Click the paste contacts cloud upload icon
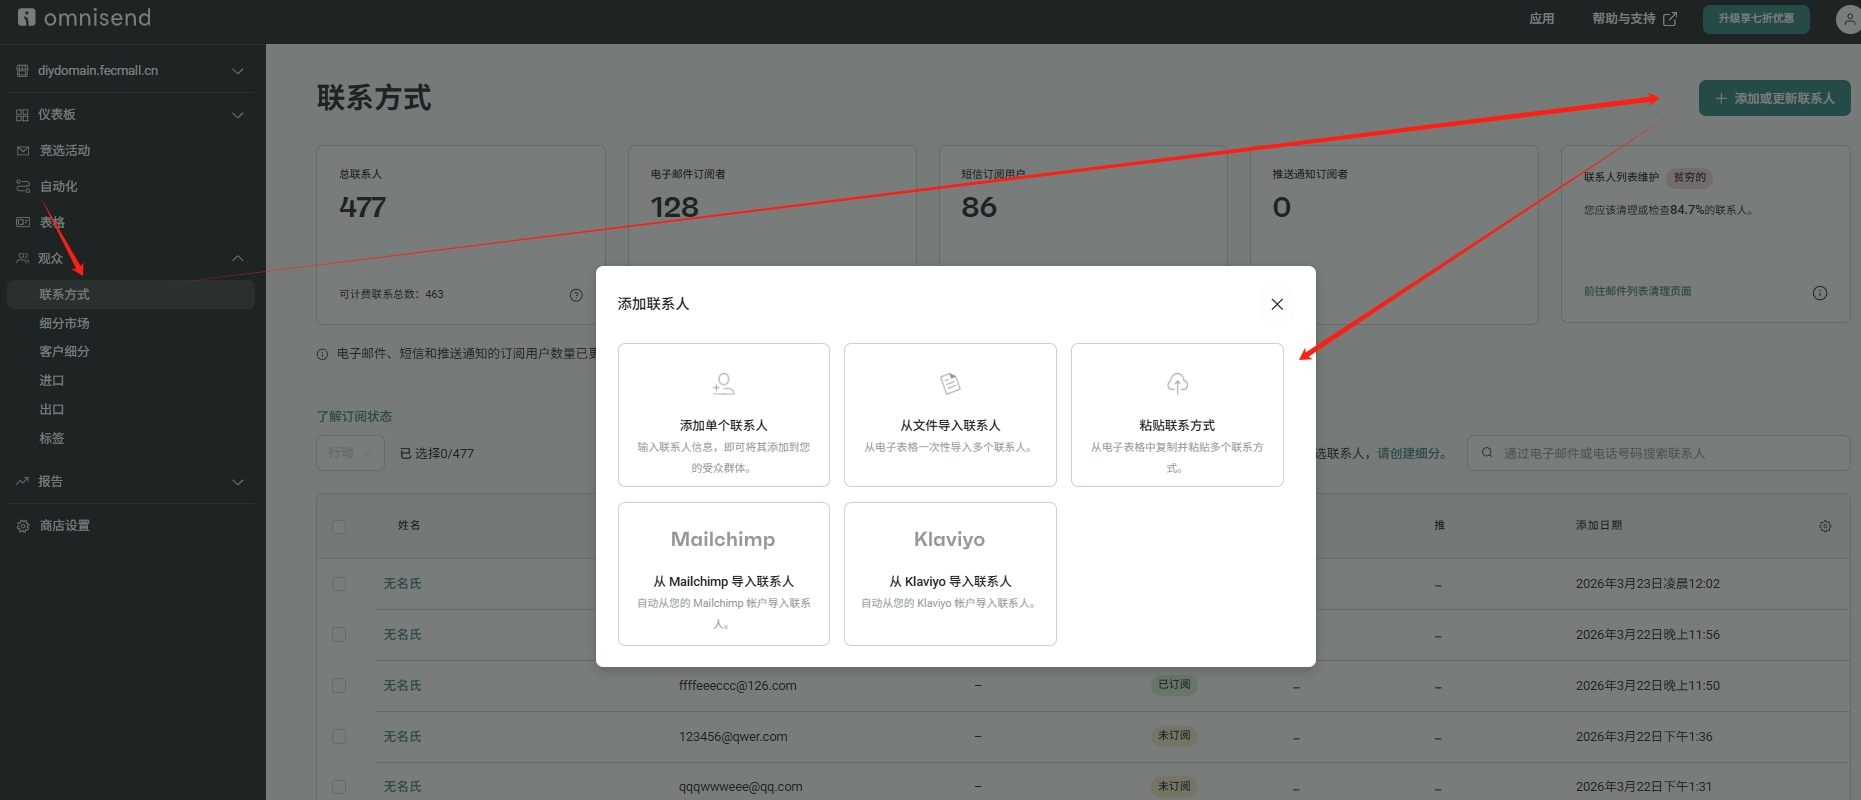 [x=1177, y=383]
